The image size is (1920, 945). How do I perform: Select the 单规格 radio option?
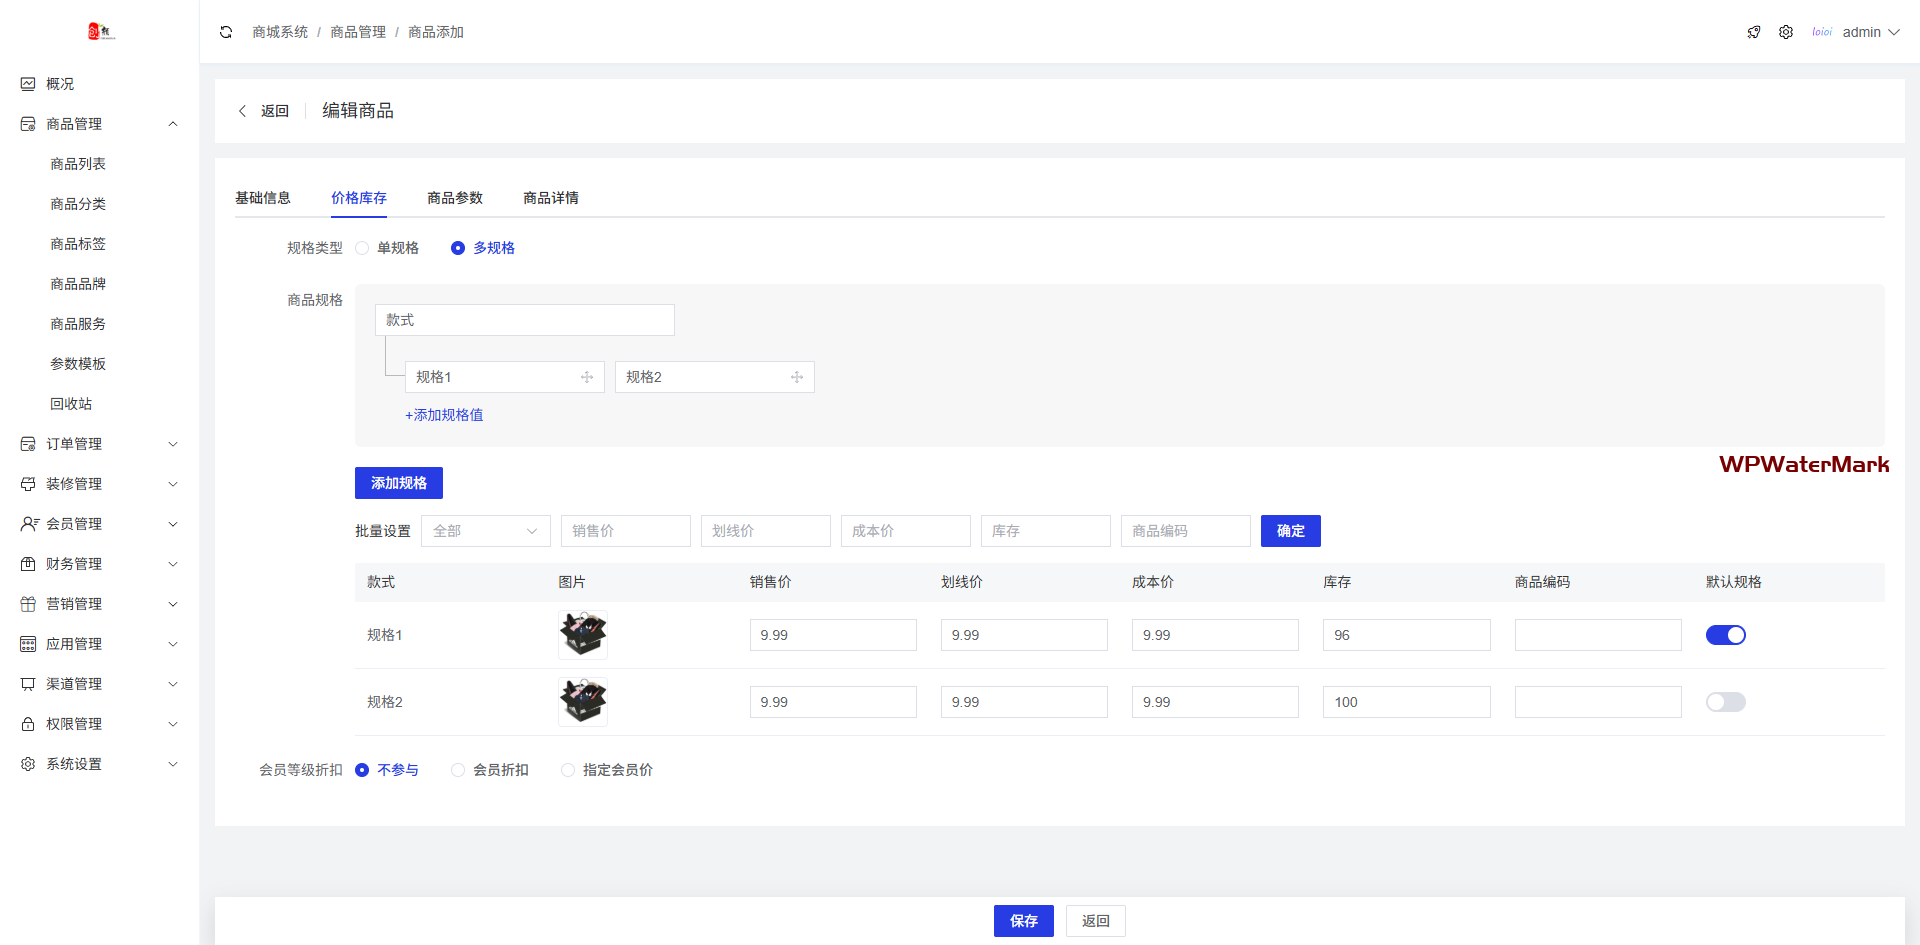tap(363, 248)
